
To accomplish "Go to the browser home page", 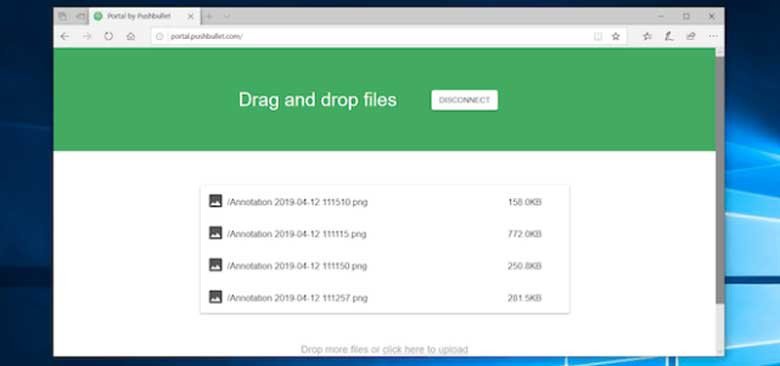I will tap(130, 36).
